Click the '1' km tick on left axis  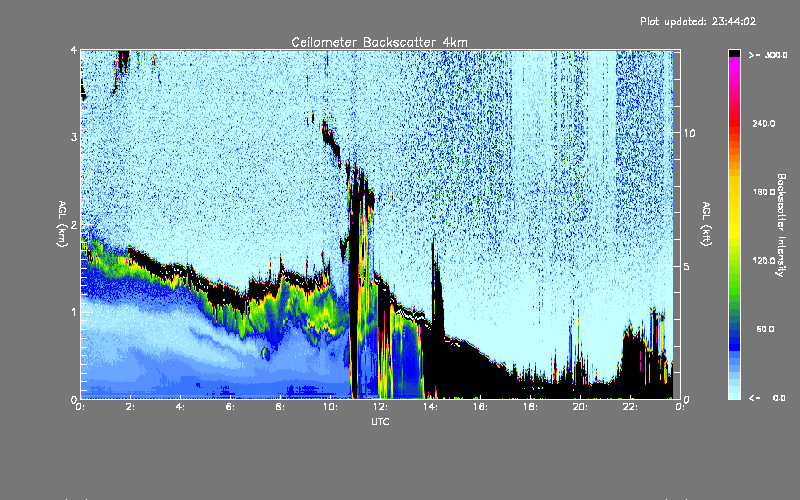point(74,312)
